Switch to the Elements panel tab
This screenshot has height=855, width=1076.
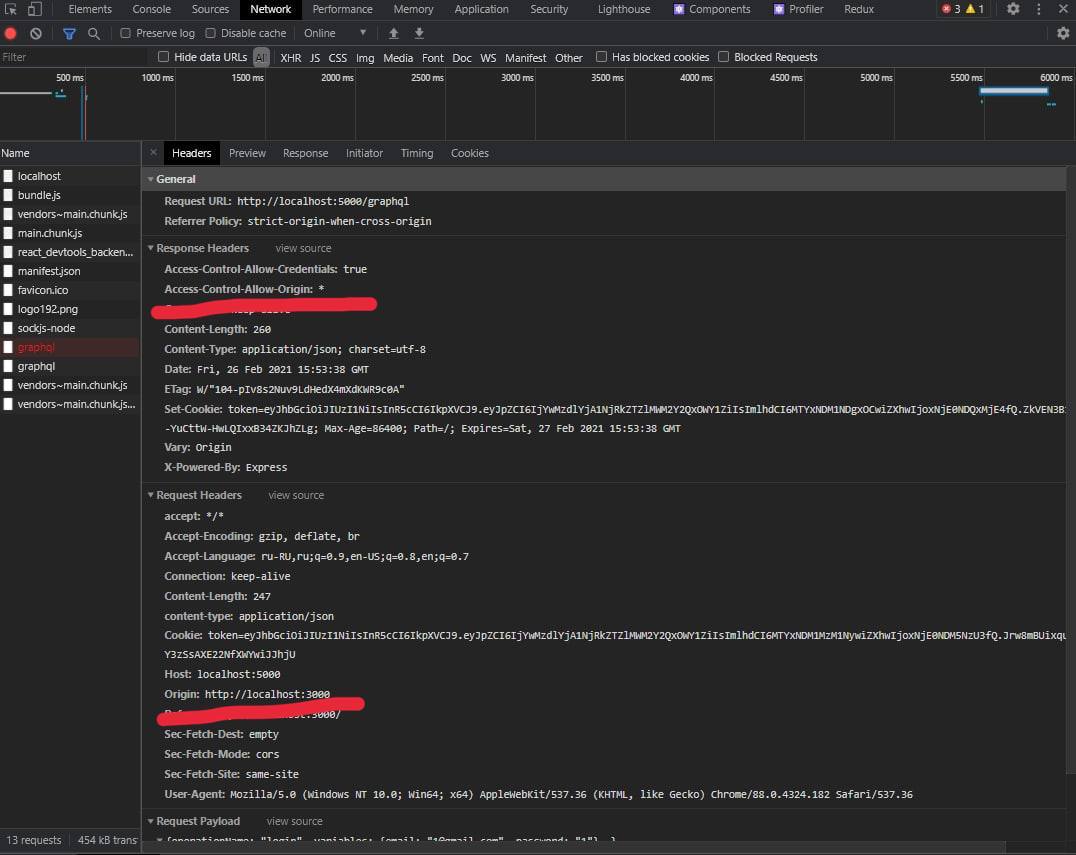pyautogui.click(x=90, y=9)
